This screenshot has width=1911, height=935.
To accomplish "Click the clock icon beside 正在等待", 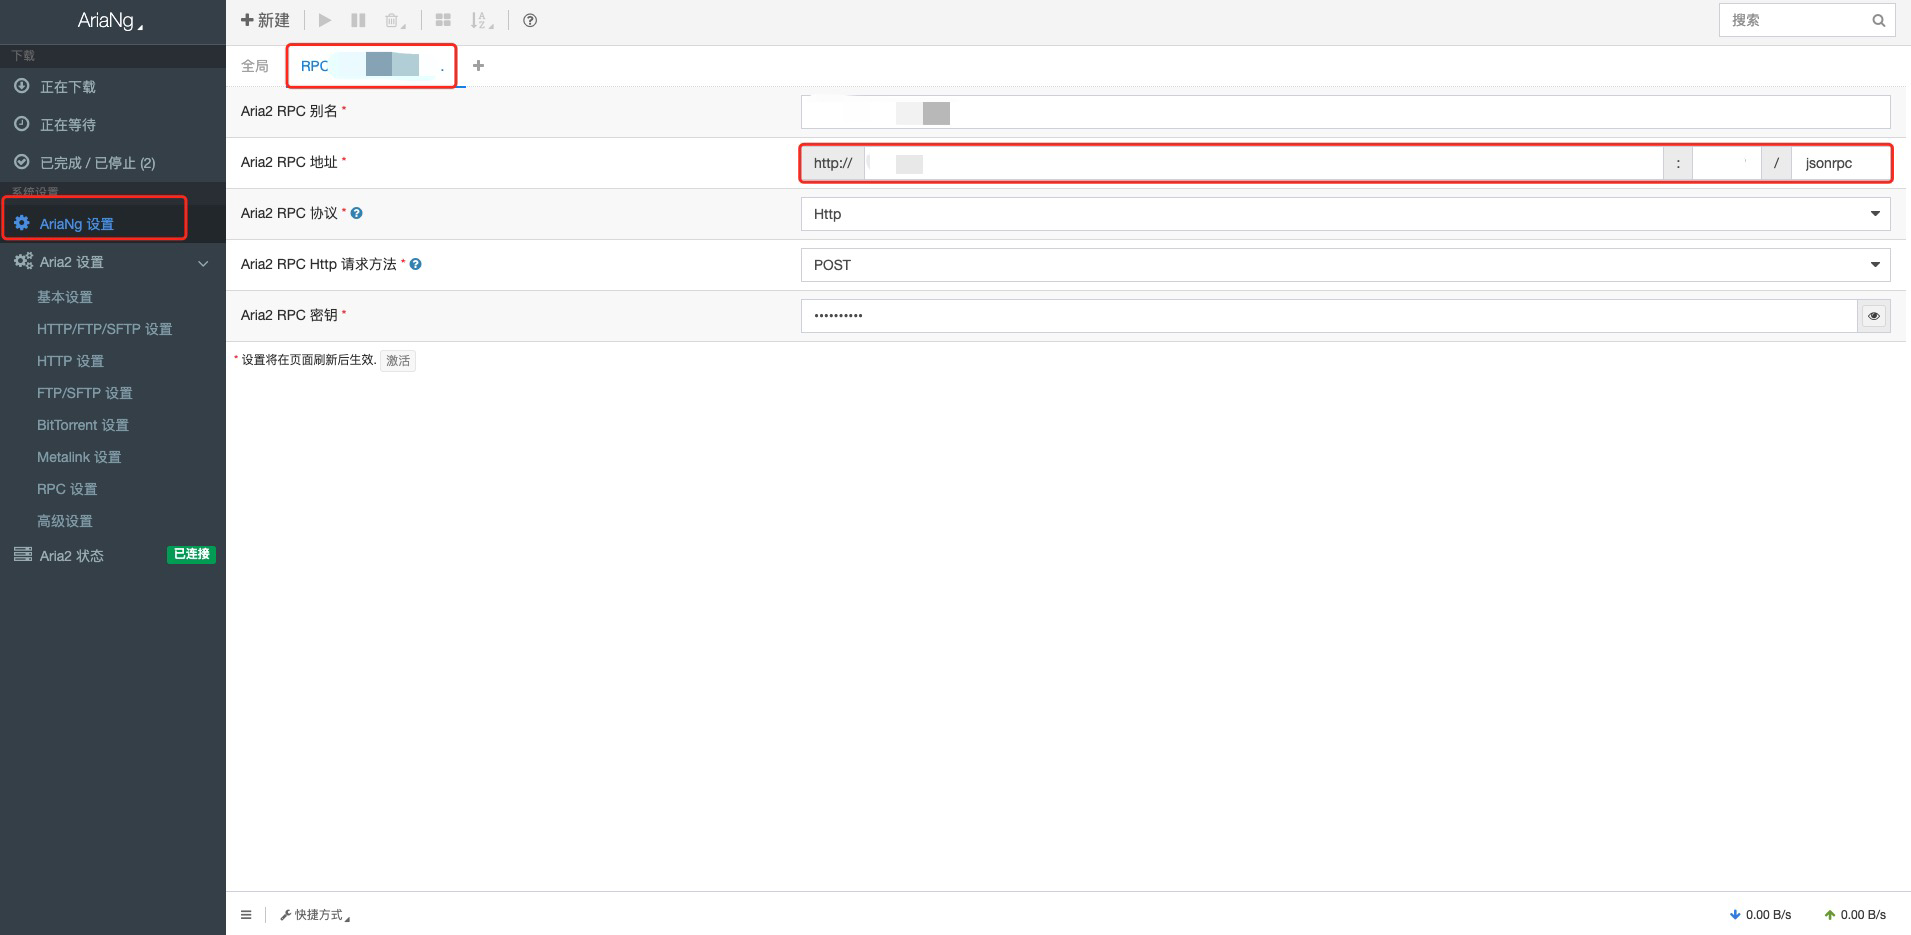I will coord(21,124).
